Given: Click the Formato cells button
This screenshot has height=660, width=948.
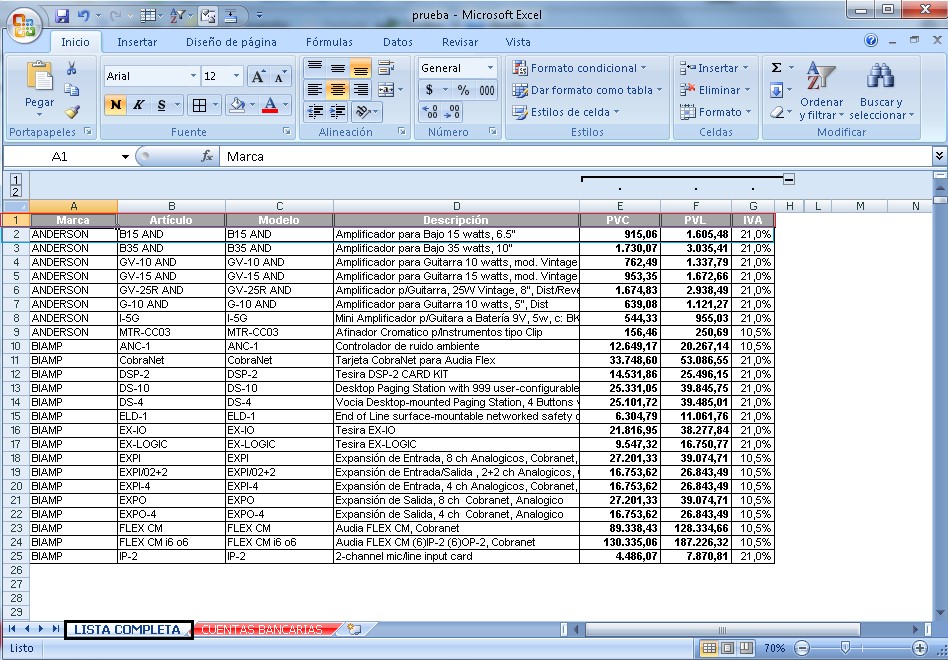Looking at the screenshot, I should point(715,112).
